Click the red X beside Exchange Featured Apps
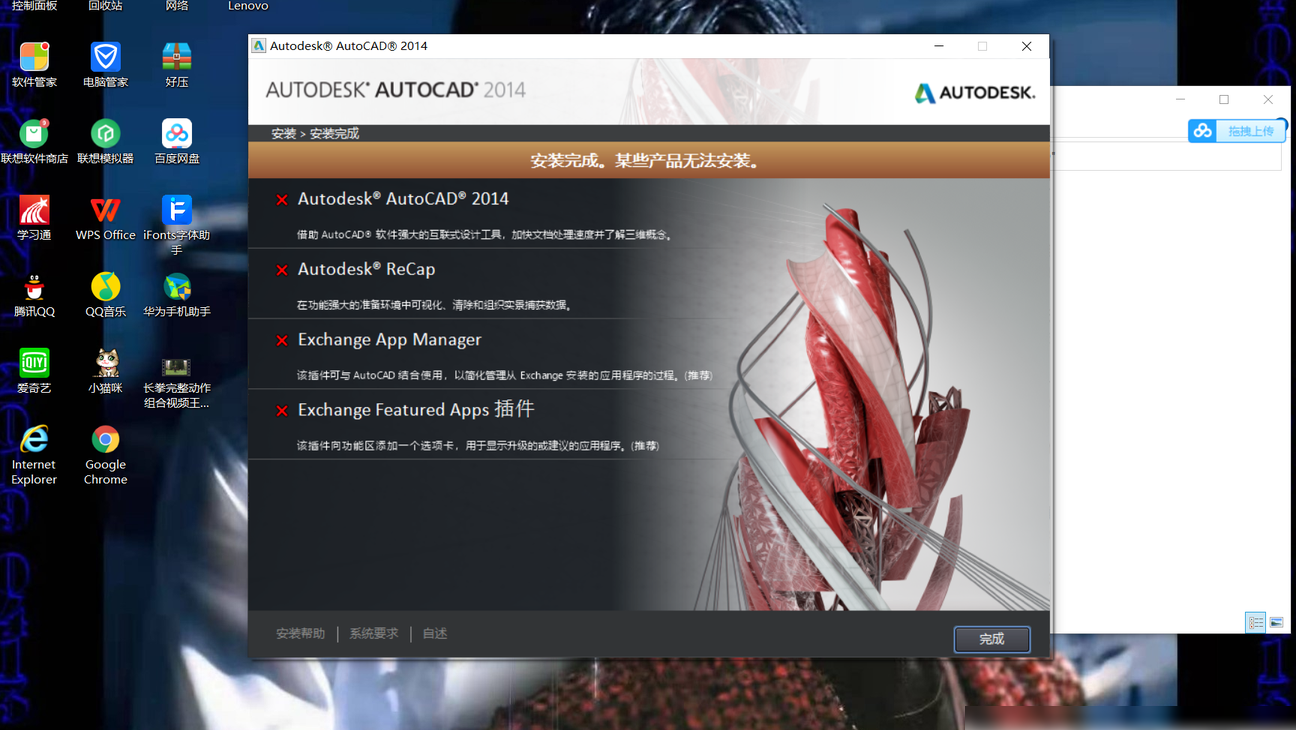The image size is (1296, 730). [x=282, y=410]
